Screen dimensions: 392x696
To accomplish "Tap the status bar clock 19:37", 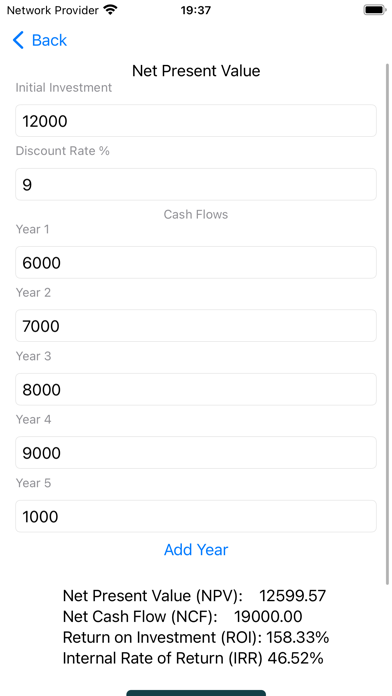I will [x=196, y=10].
